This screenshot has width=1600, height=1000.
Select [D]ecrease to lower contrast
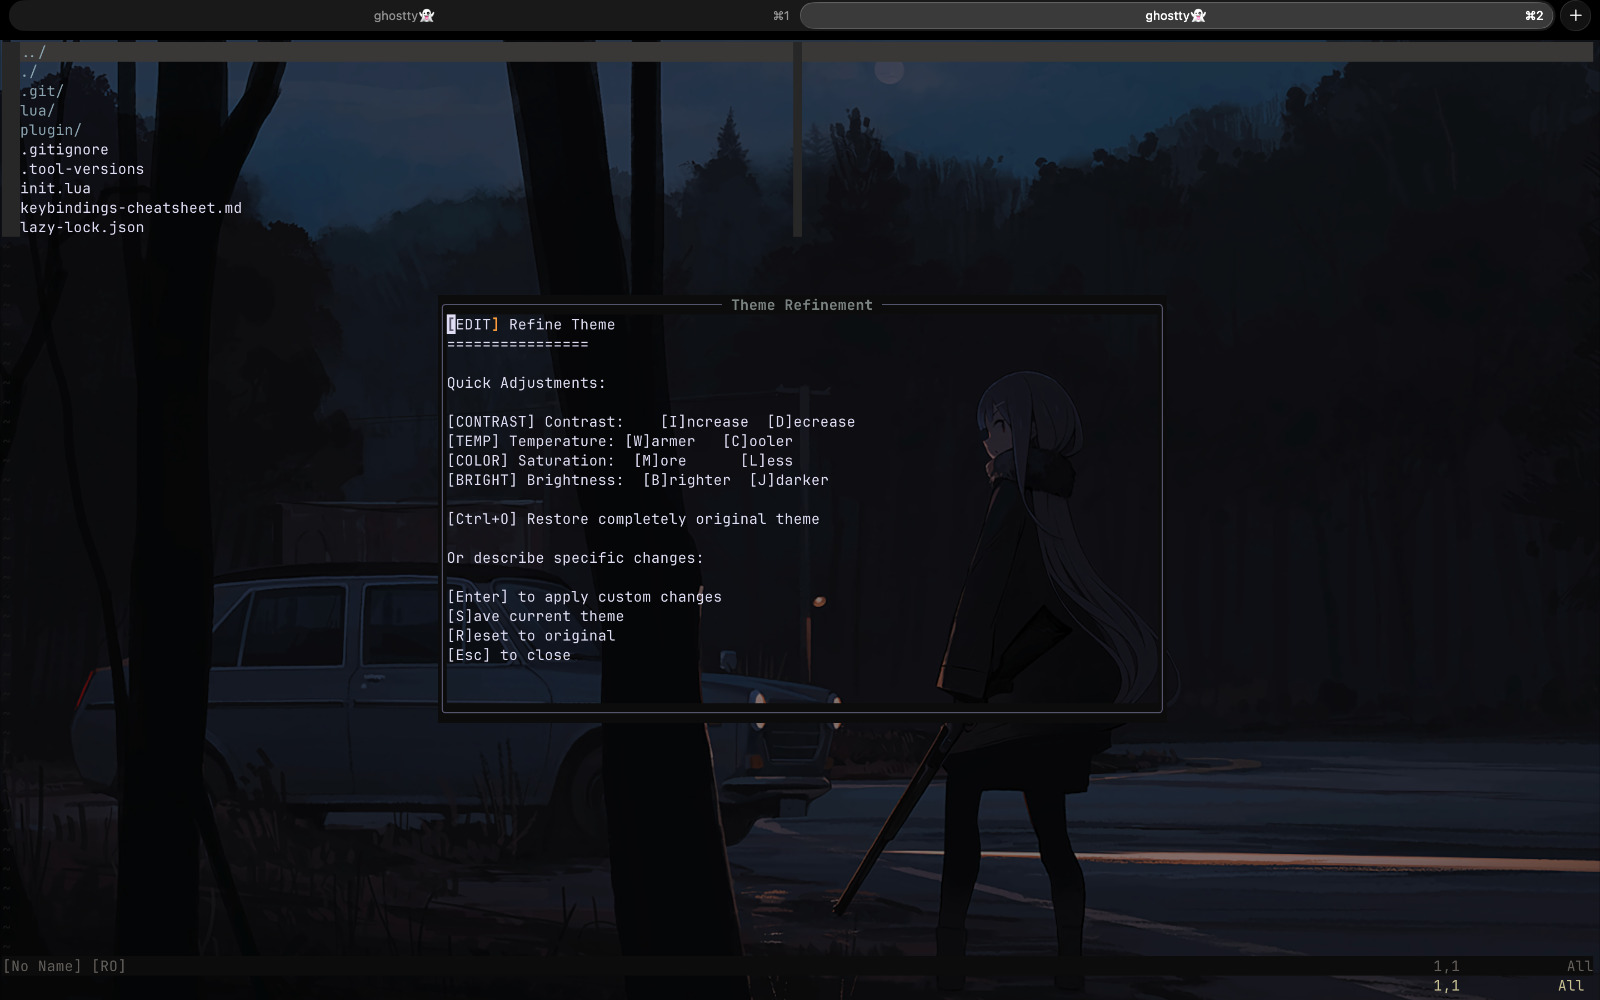(811, 421)
